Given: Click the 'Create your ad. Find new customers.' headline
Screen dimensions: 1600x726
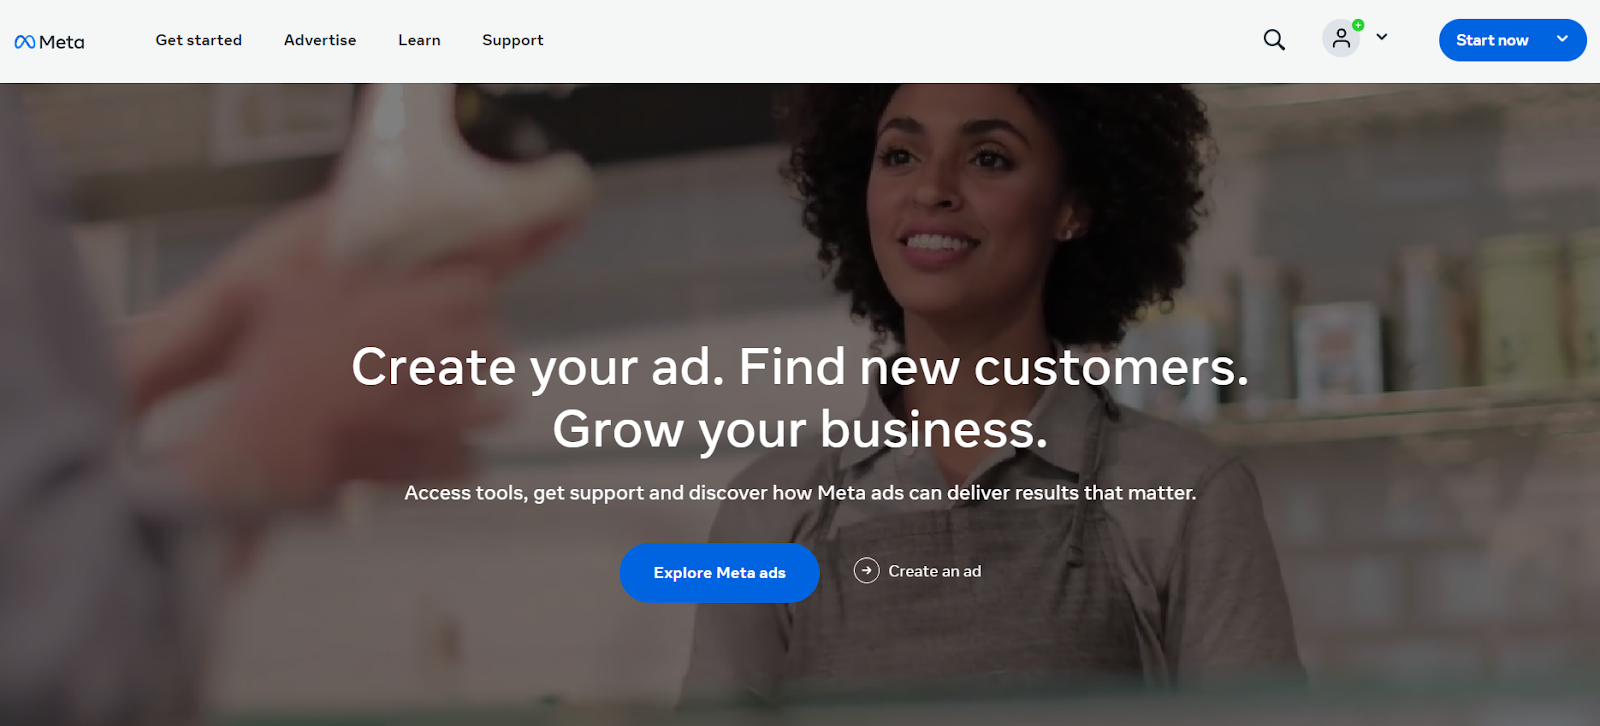Looking at the screenshot, I should click(800, 367).
